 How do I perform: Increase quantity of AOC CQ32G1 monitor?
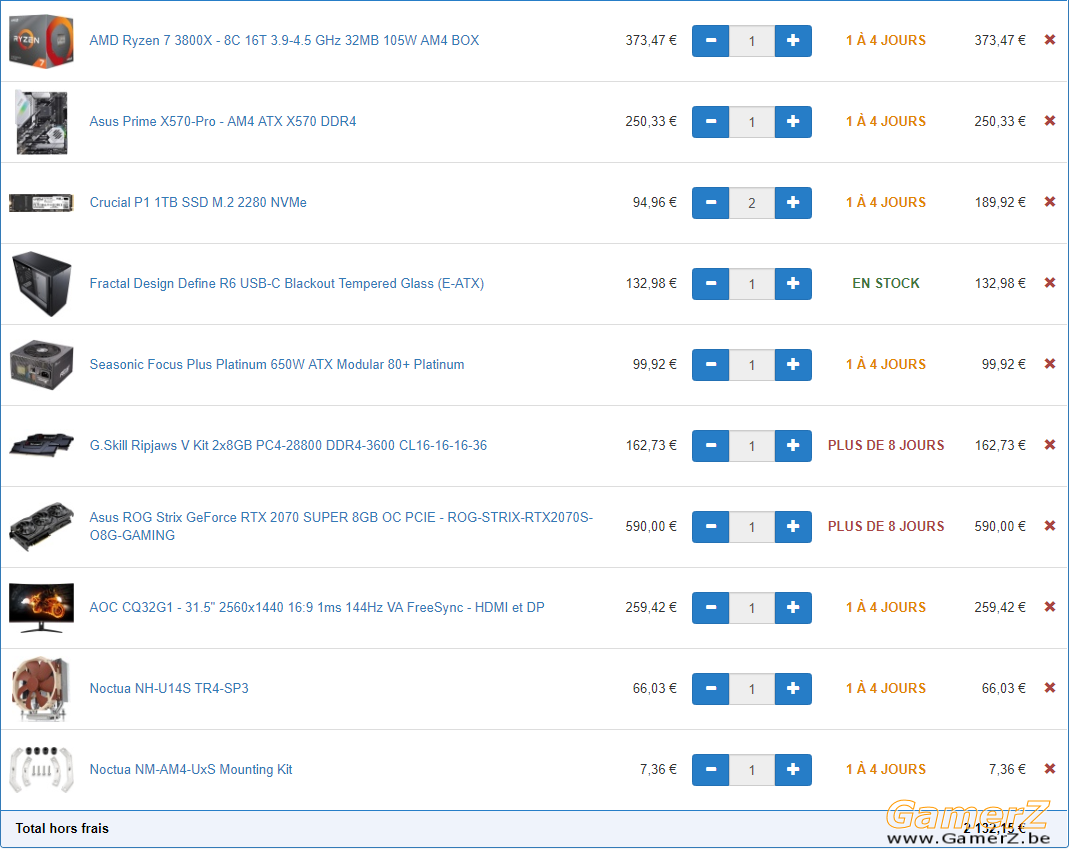pyautogui.click(x=793, y=608)
